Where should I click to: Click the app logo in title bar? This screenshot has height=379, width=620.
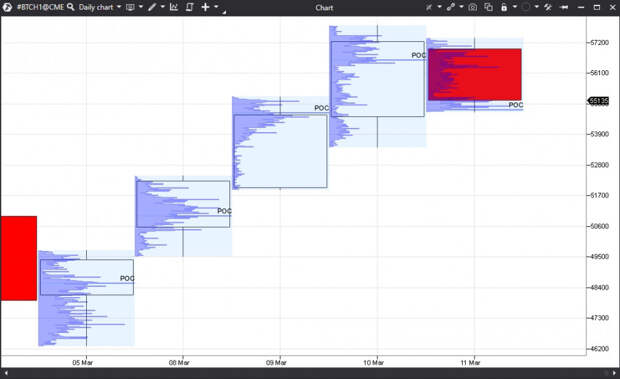7,7
